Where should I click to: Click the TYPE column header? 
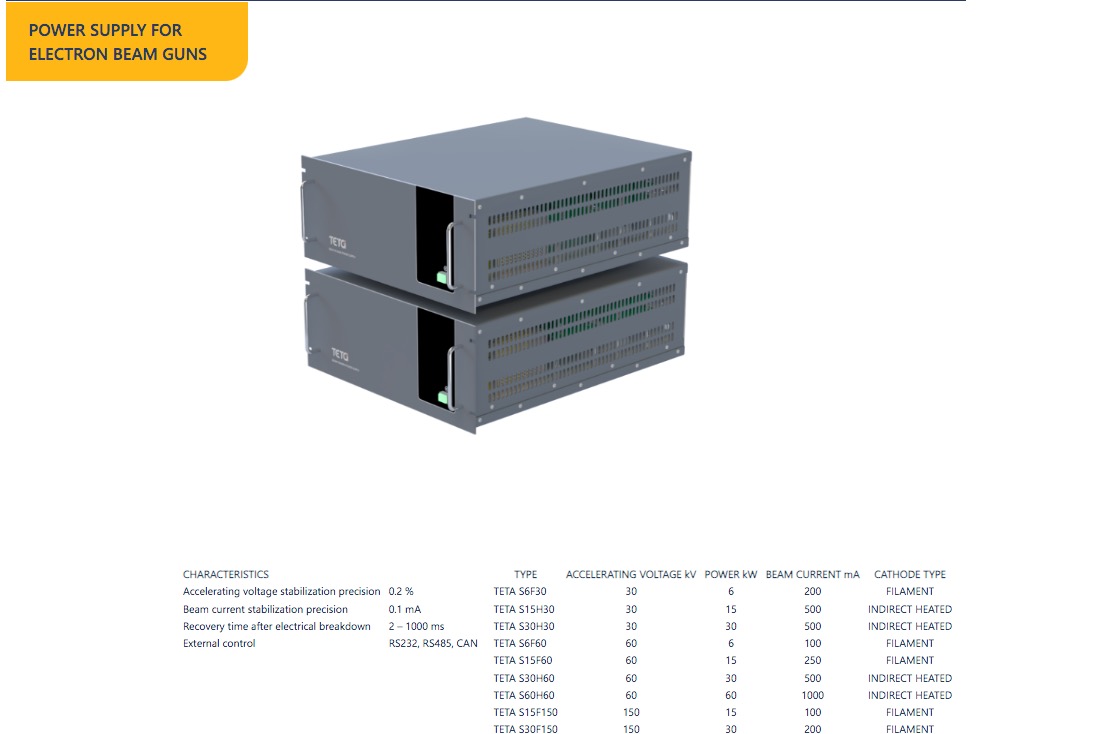point(525,574)
